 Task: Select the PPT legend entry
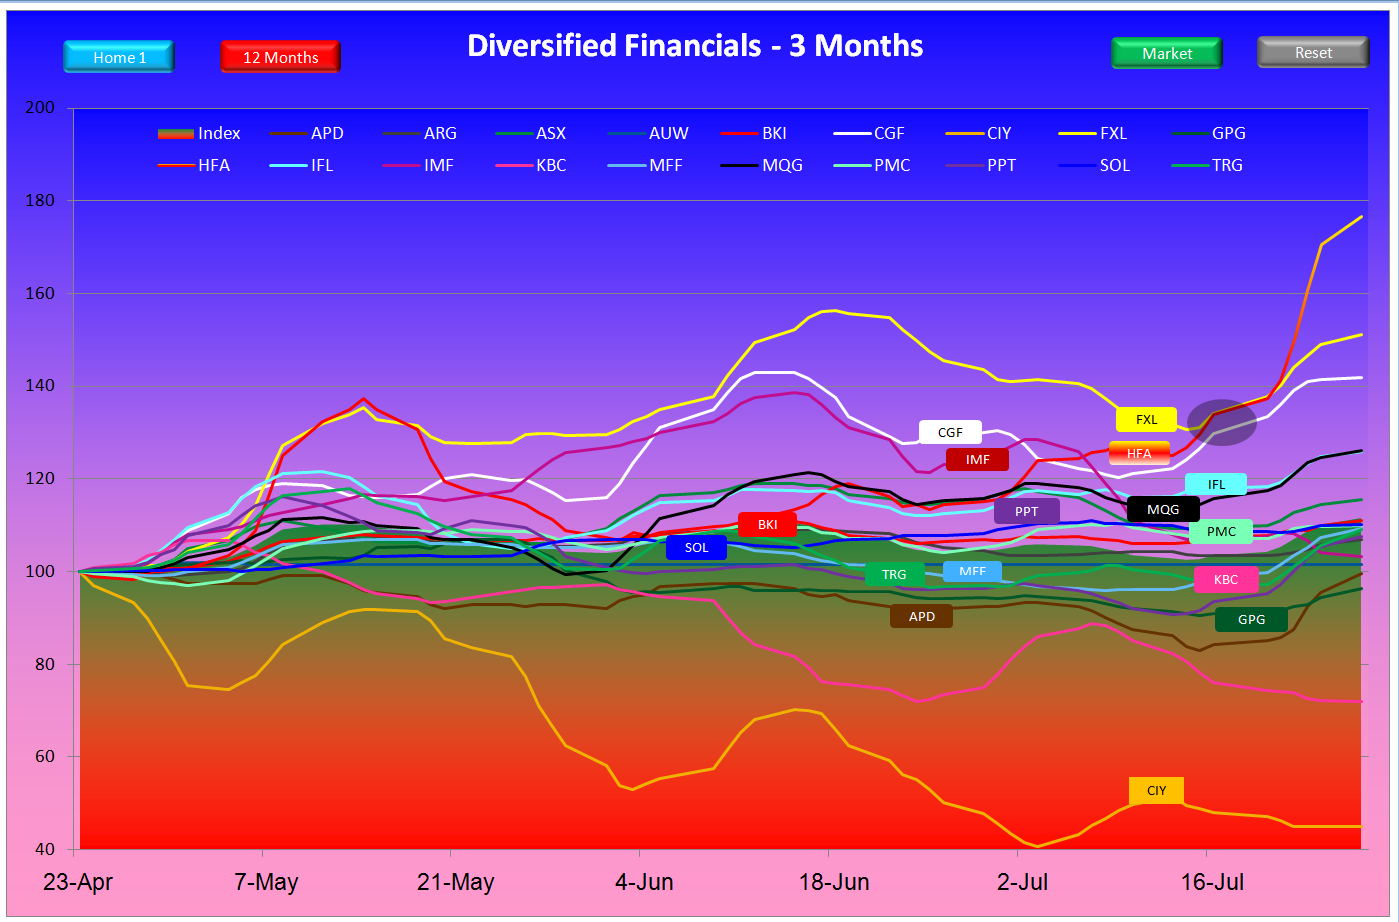tap(979, 165)
